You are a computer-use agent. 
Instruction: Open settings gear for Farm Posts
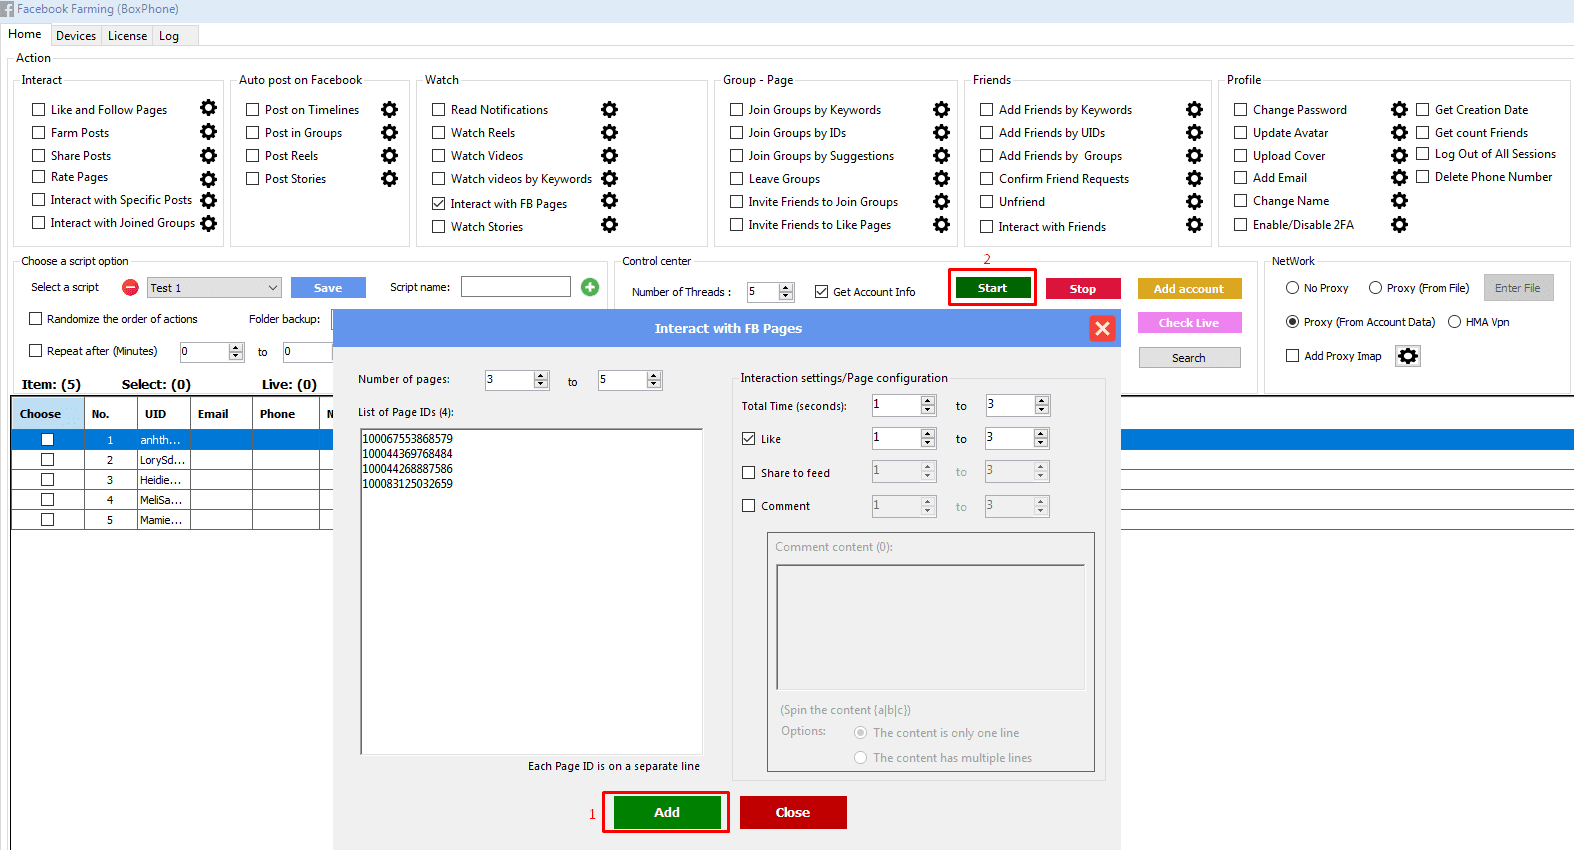click(x=208, y=131)
